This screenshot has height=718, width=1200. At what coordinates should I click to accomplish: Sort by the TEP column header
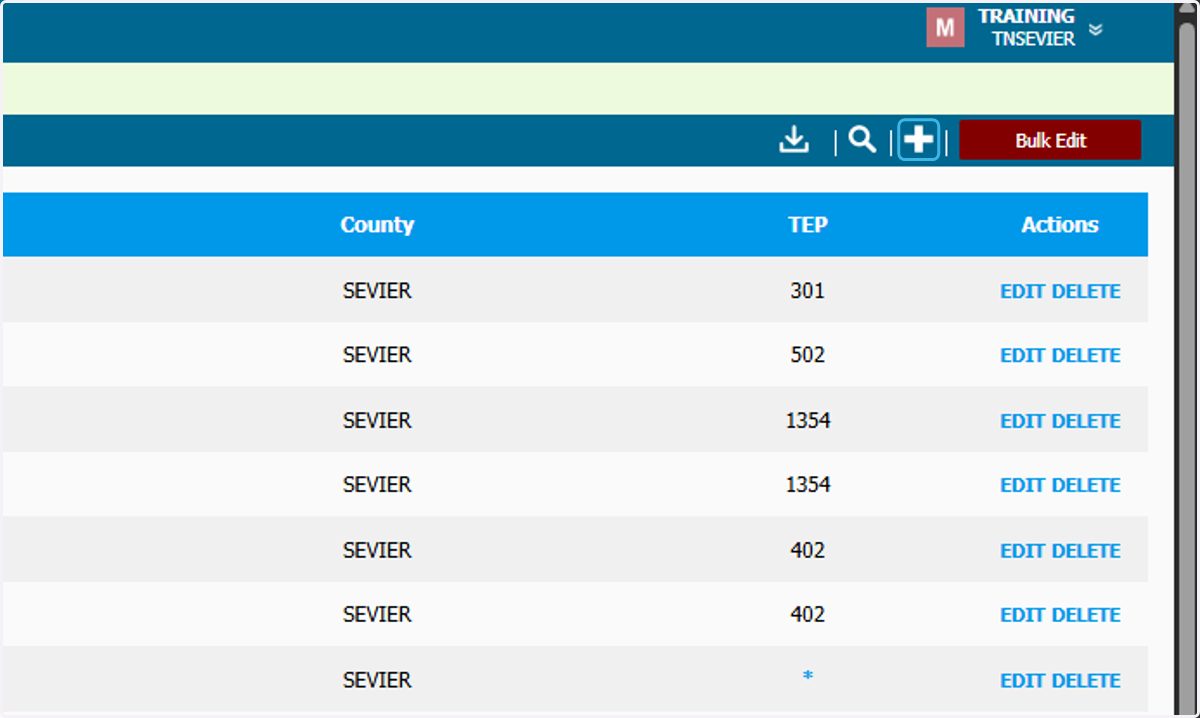click(x=808, y=225)
